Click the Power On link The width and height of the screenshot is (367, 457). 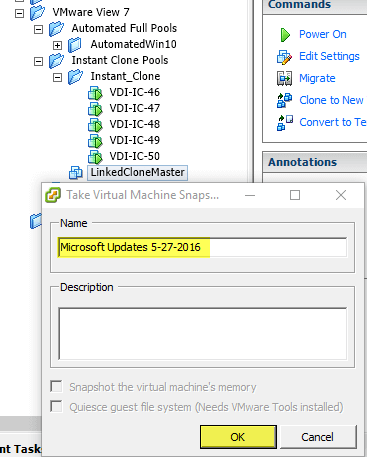coord(323,34)
